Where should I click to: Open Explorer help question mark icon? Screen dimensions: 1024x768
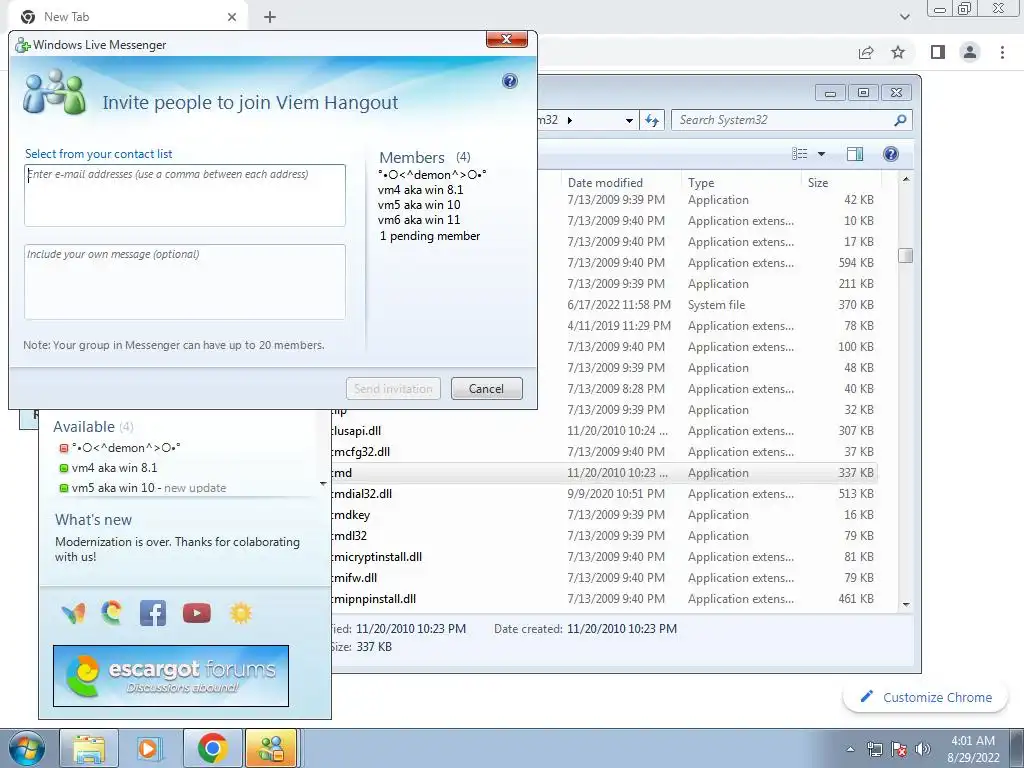891,153
